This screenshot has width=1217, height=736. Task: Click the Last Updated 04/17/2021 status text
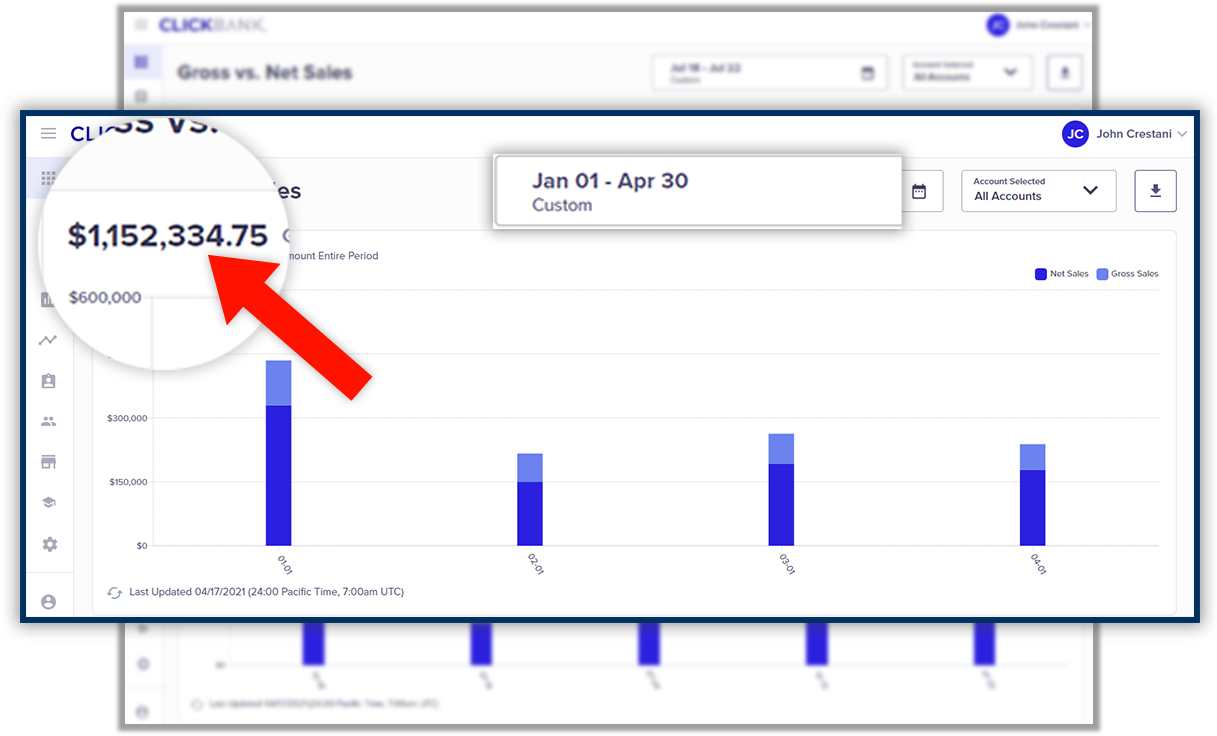pos(266,592)
